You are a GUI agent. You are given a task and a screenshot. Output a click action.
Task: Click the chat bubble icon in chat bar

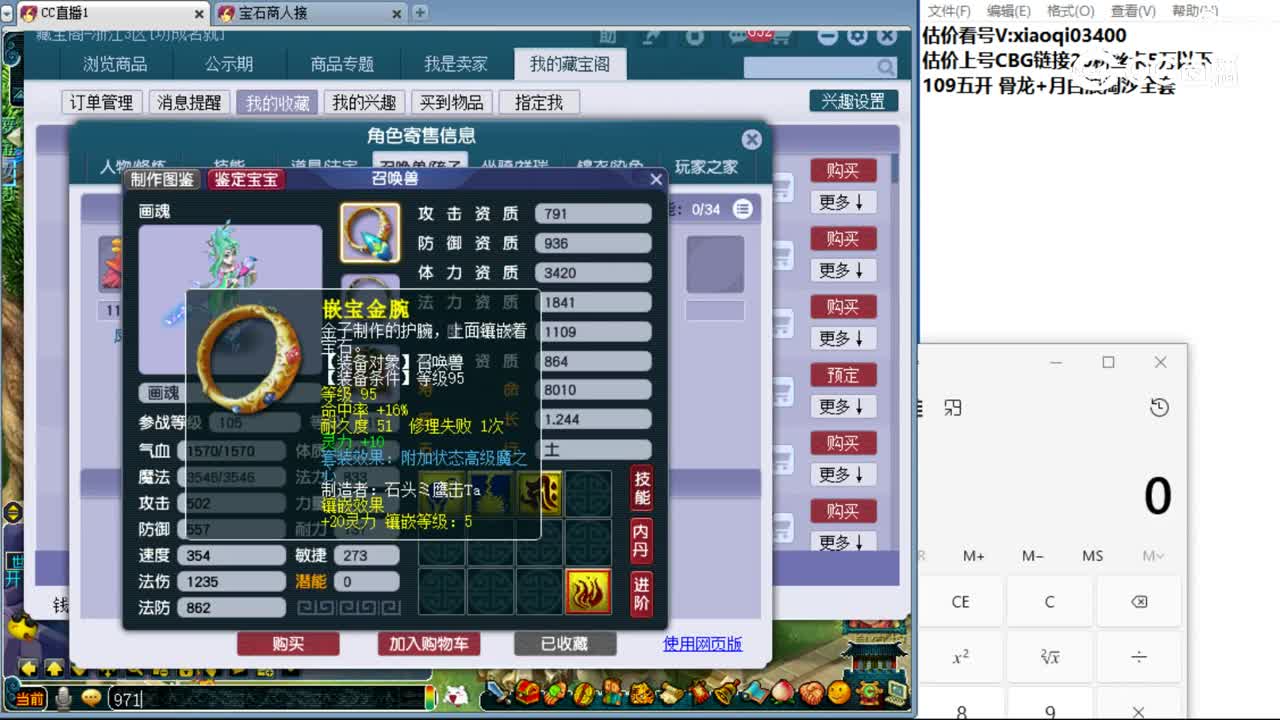click(x=91, y=698)
